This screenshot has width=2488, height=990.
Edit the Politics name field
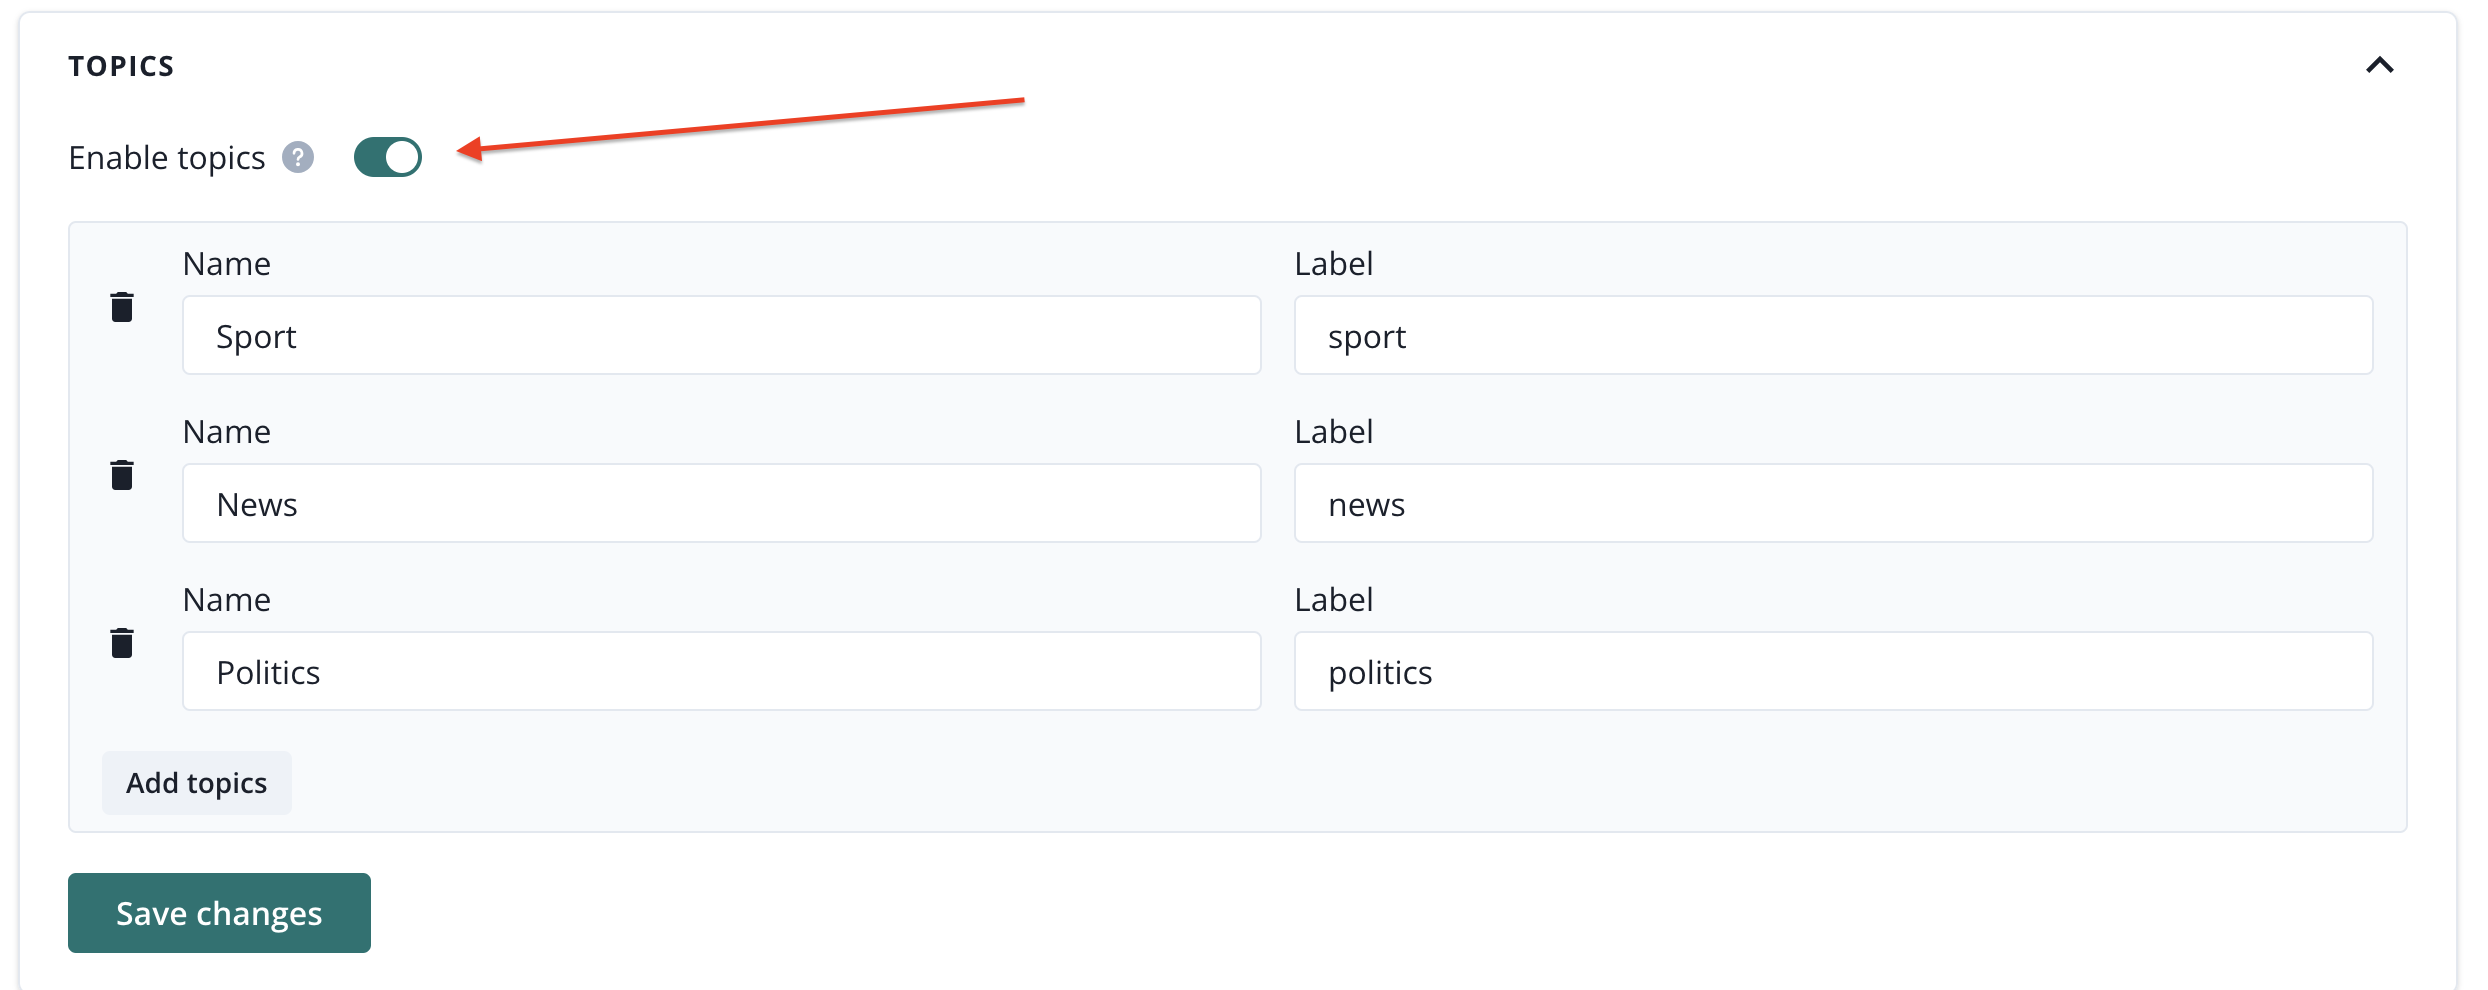click(x=721, y=672)
